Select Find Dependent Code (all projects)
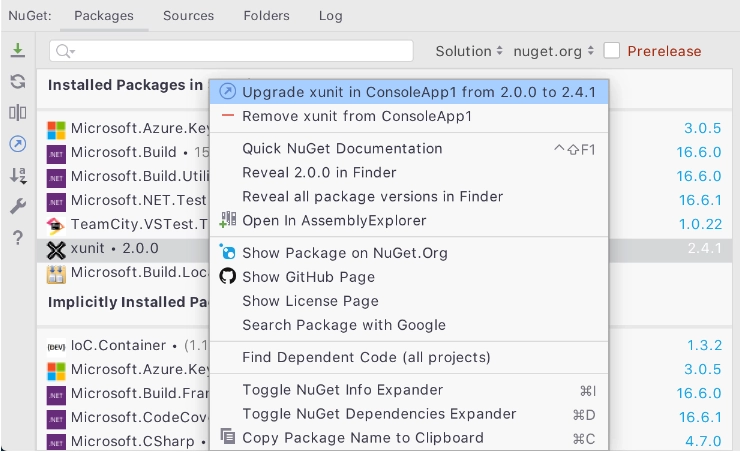The height and width of the screenshot is (452, 740). [x=409, y=358]
